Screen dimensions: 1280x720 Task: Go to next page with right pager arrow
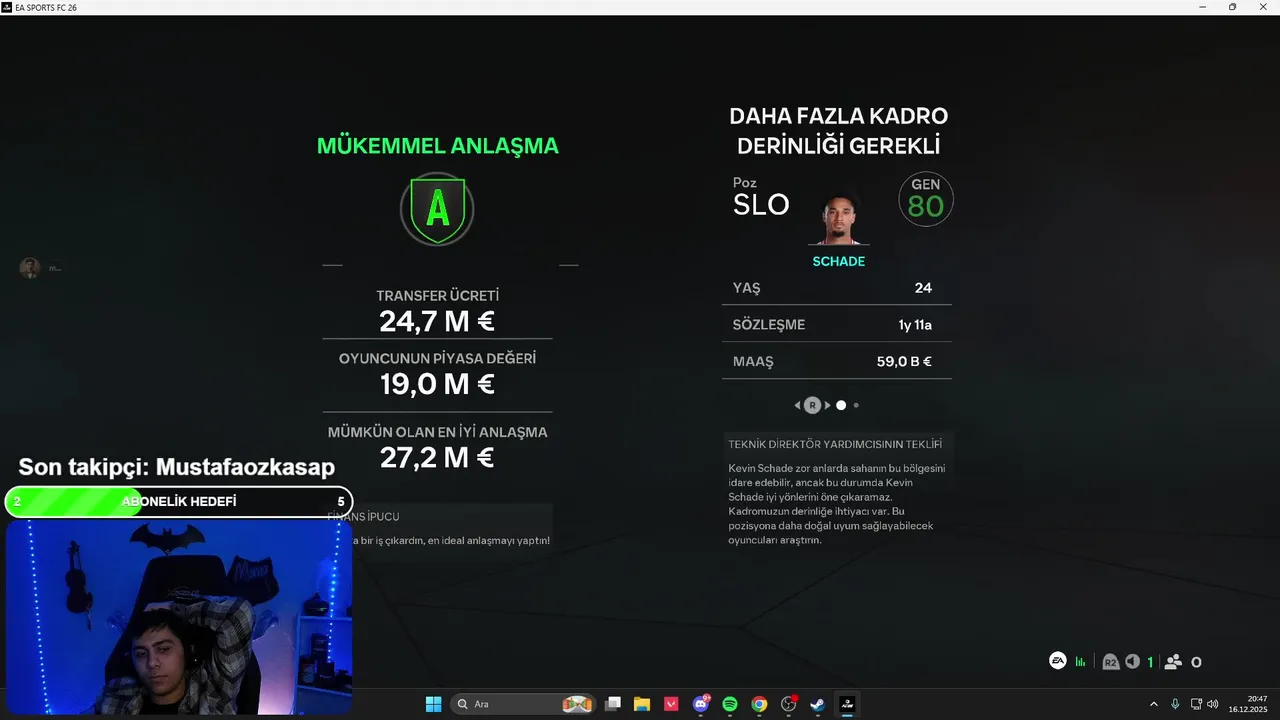click(827, 405)
